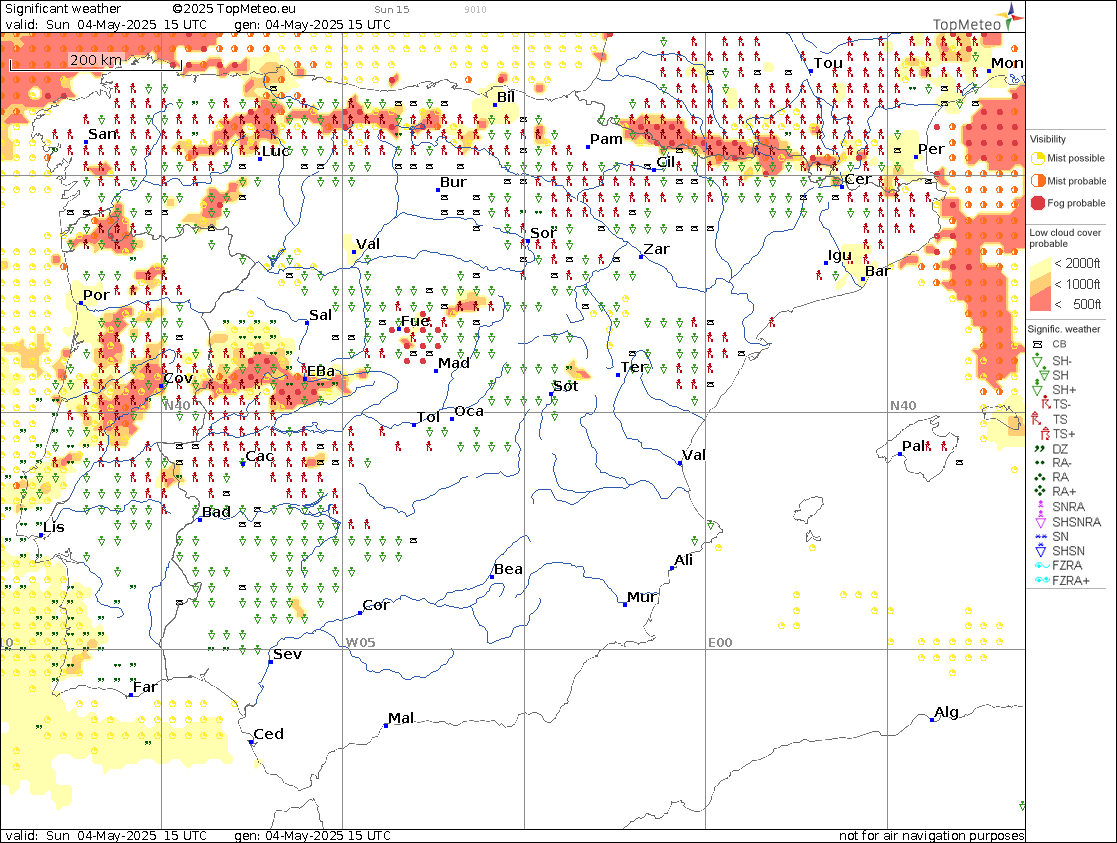Click the SH shower legend icon
1117x843 pixels.
tap(1044, 375)
